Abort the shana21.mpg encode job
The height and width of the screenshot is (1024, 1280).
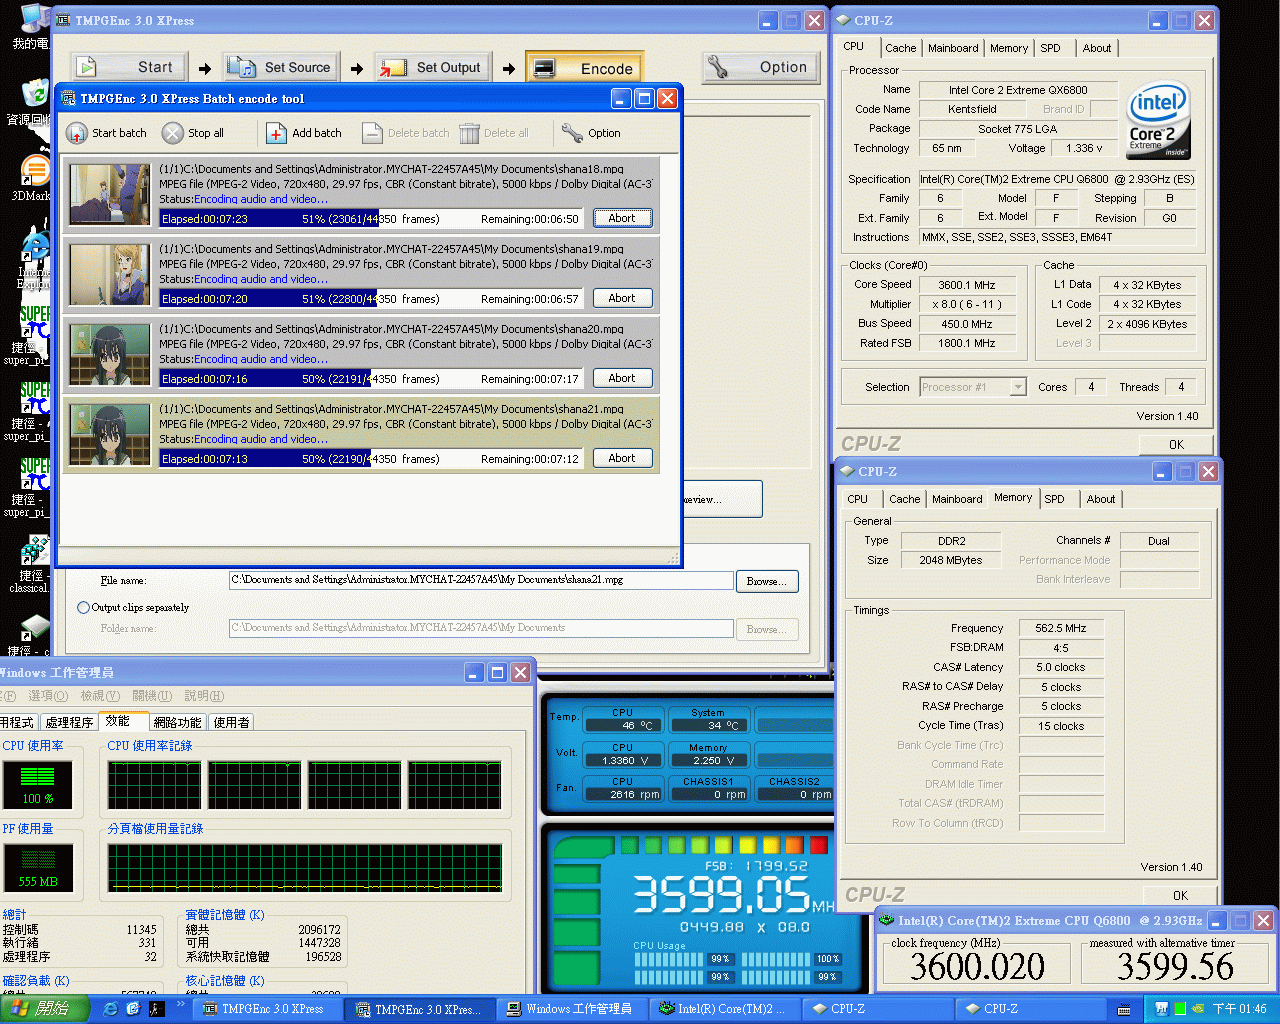click(x=621, y=458)
